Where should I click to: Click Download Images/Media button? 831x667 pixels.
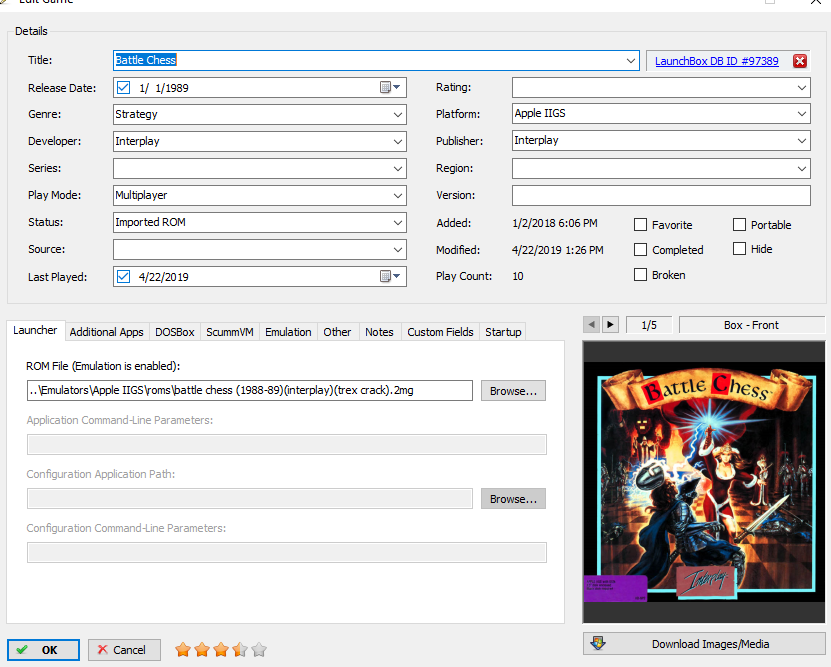704,644
